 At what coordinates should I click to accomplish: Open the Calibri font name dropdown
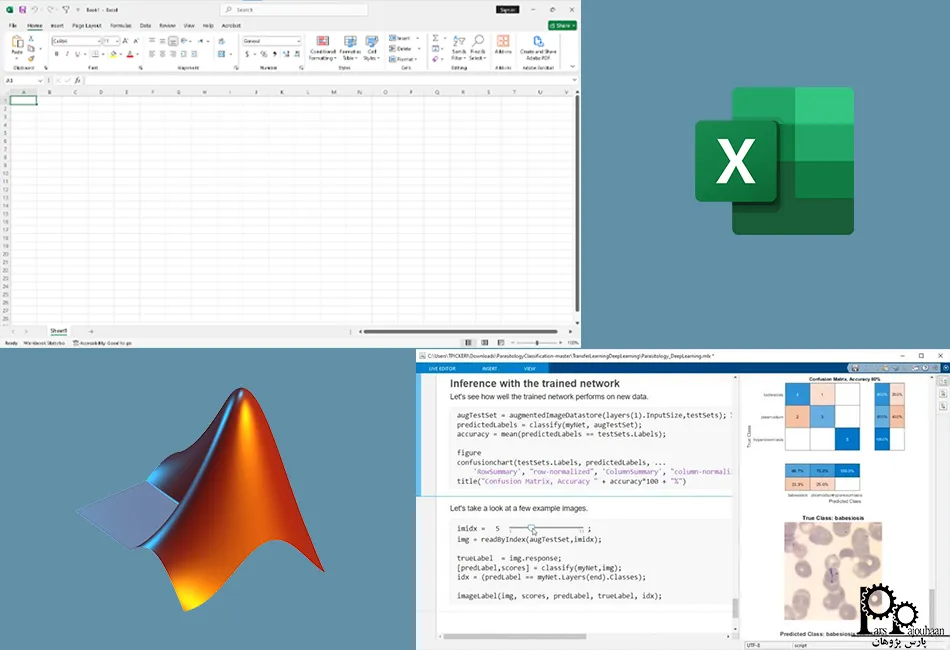(100, 41)
